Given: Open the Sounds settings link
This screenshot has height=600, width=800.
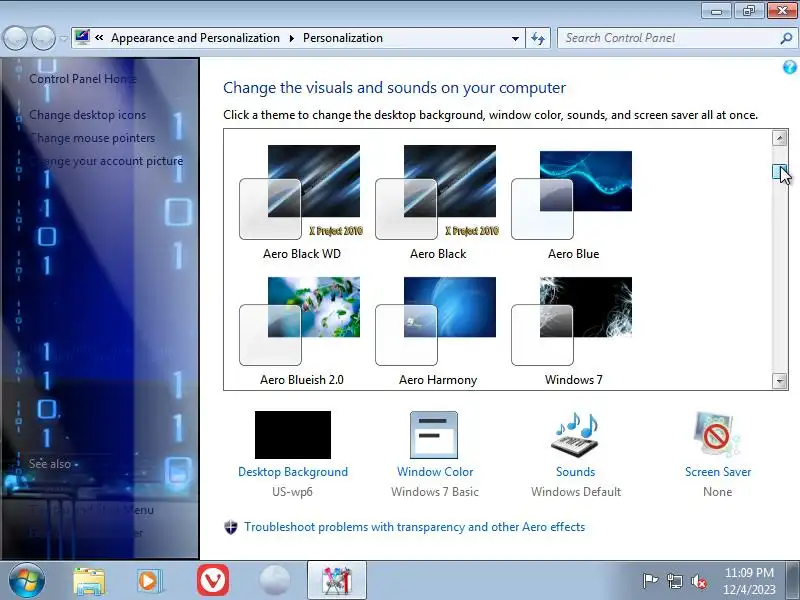Looking at the screenshot, I should tap(576, 472).
